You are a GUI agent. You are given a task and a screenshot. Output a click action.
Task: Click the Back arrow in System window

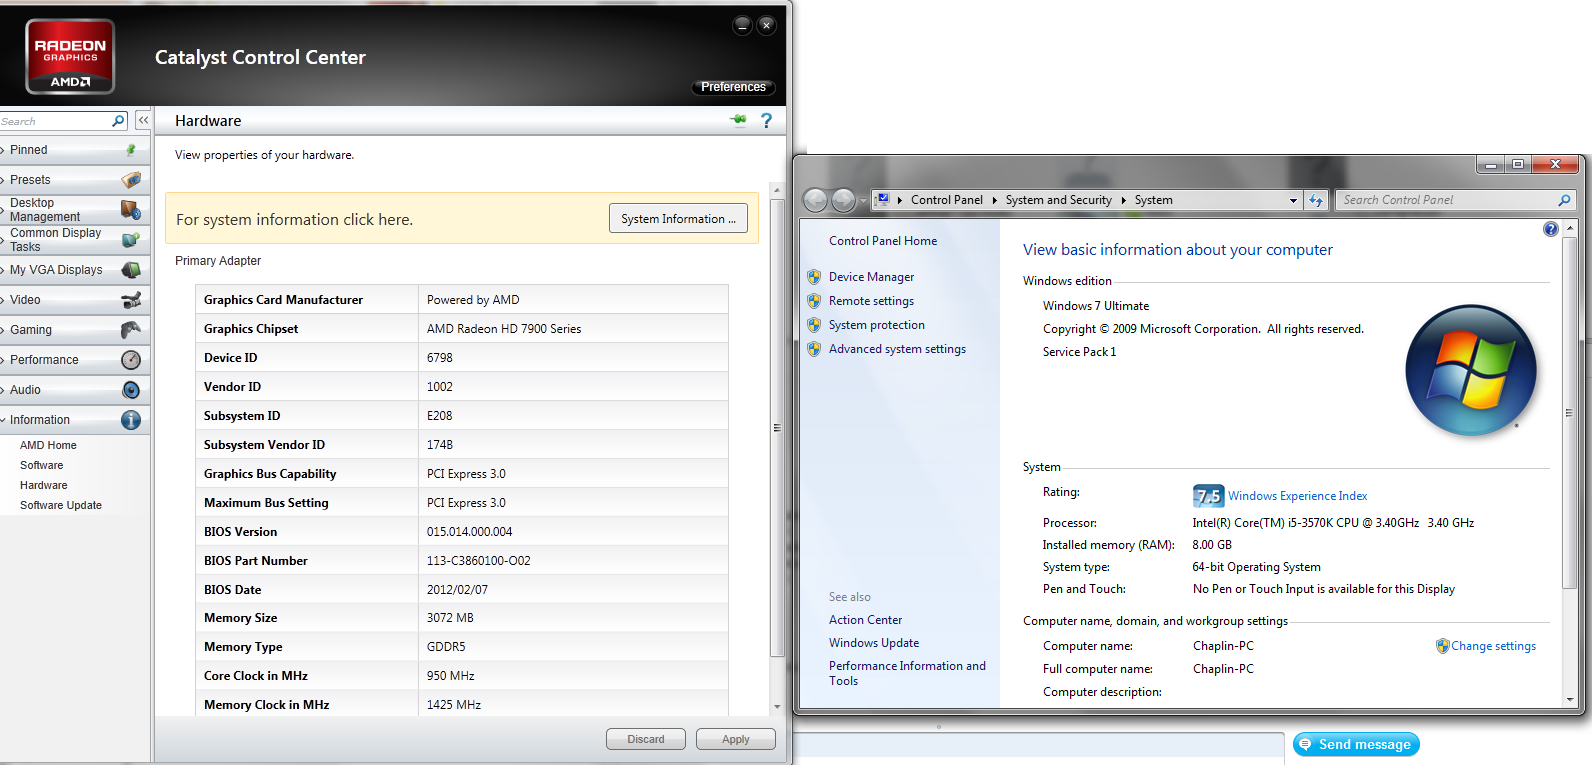(x=816, y=200)
